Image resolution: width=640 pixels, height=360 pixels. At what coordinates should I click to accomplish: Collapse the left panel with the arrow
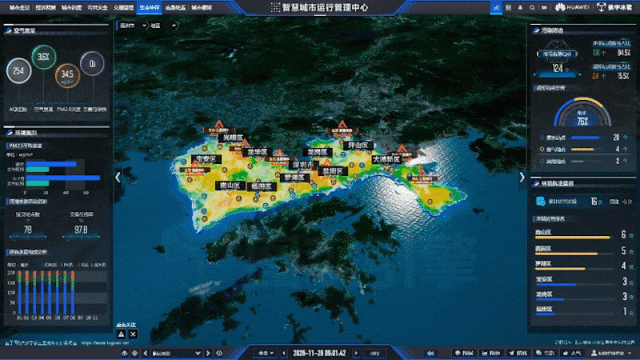coord(118,177)
